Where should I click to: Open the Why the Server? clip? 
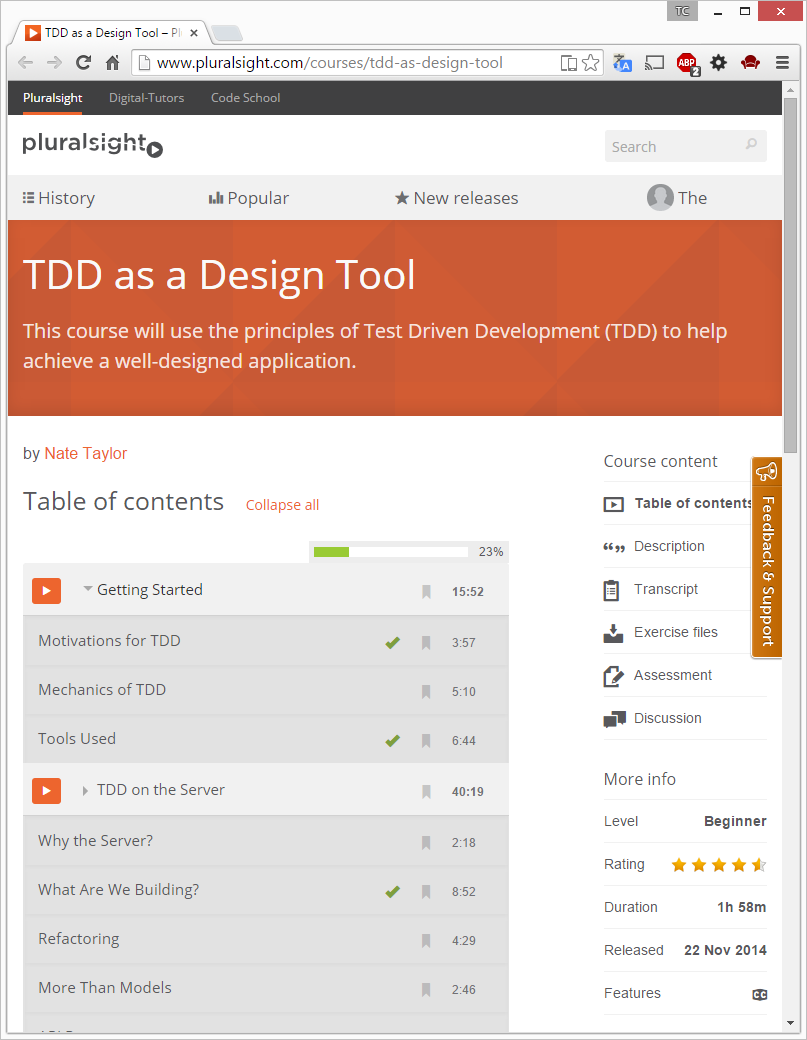(95, 841)
